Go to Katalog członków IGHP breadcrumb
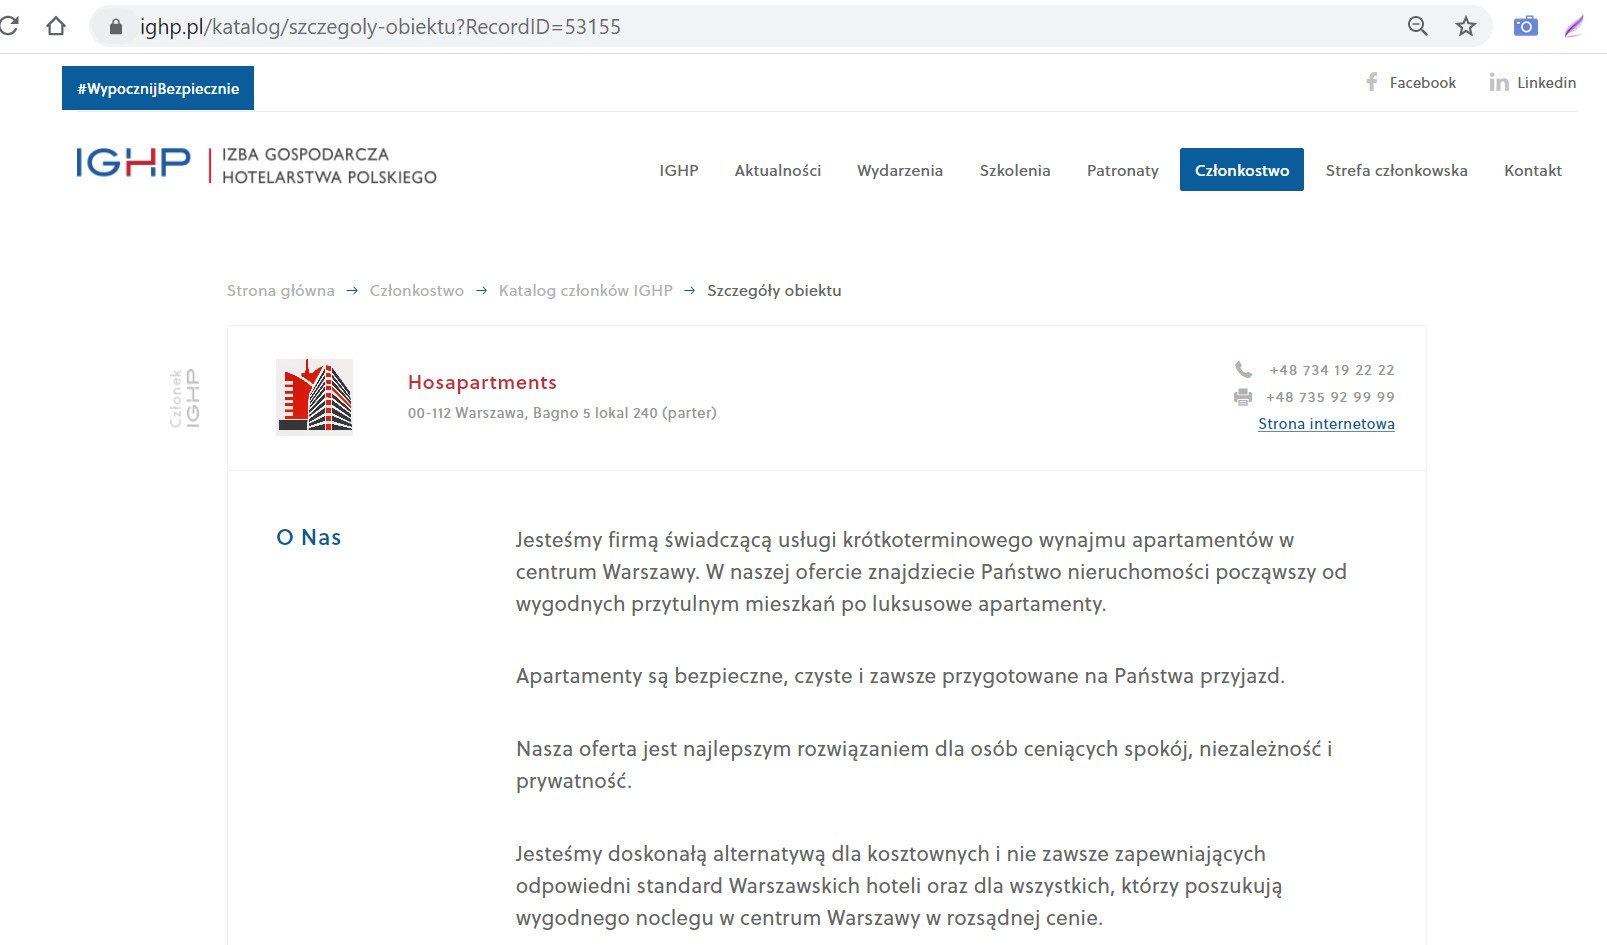1607x945 pixels. pyautogui.click(x=585, y=291)
